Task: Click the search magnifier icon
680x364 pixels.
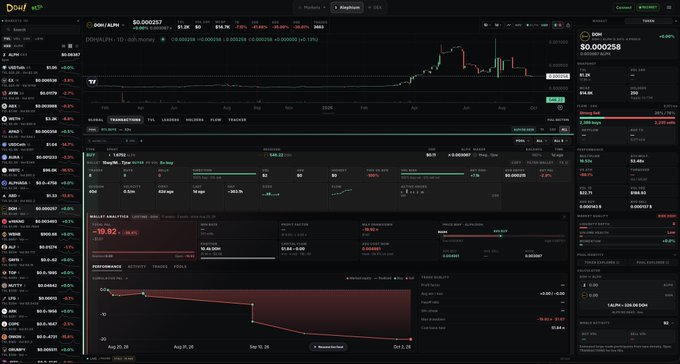Action: (x=8, y=30)
